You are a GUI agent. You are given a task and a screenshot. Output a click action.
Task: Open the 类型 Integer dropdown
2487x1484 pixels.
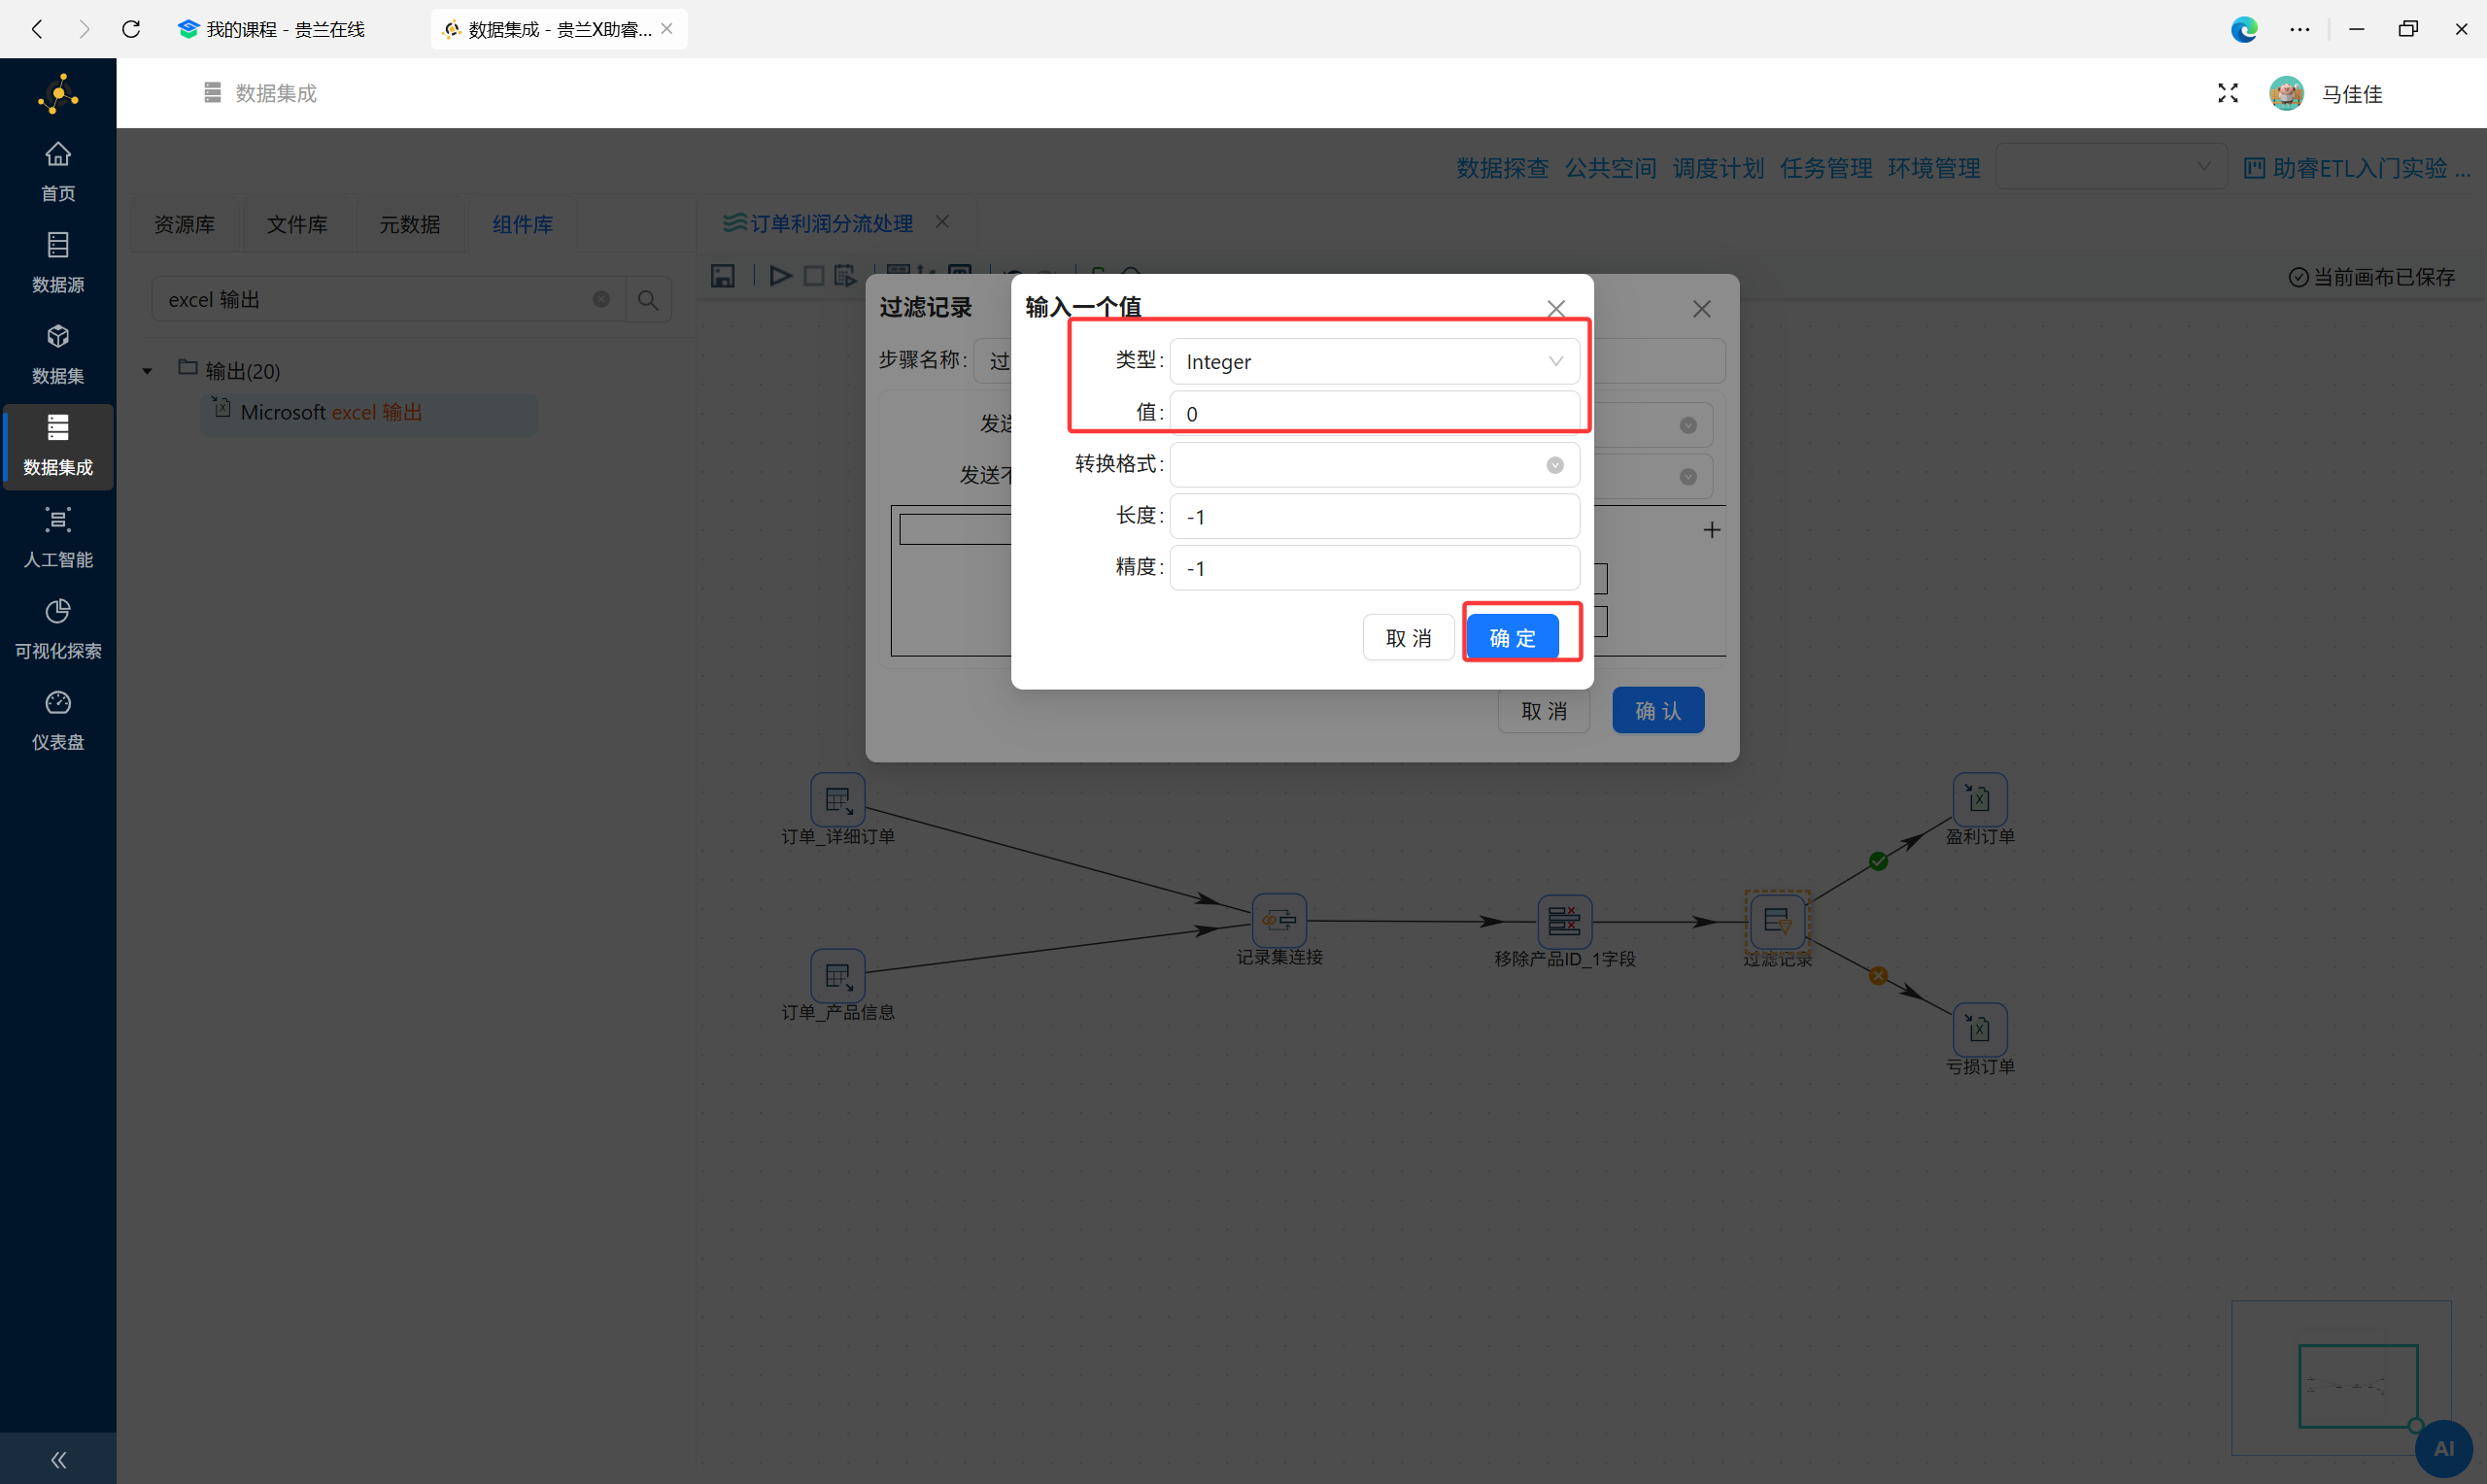(1375, 361)
